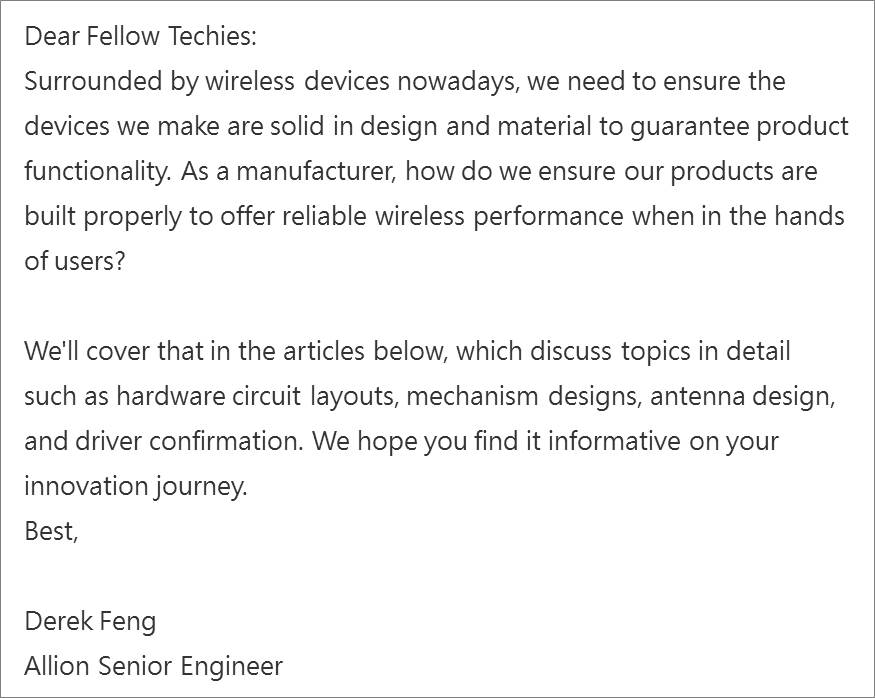Viewport: 875px width, 698px height.
Task: Click the word 'Surrounded' starting first paragraph
Action: coord(93,81)
